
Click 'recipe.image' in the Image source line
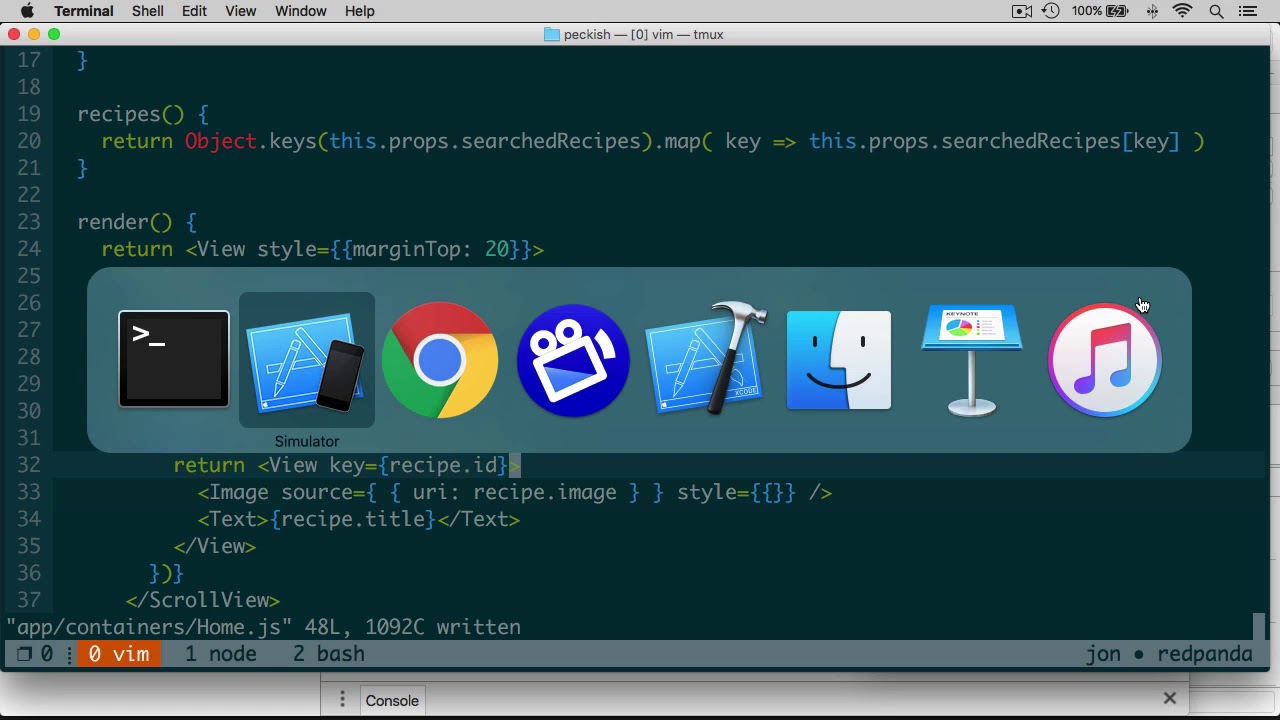(x=545, y=492)
